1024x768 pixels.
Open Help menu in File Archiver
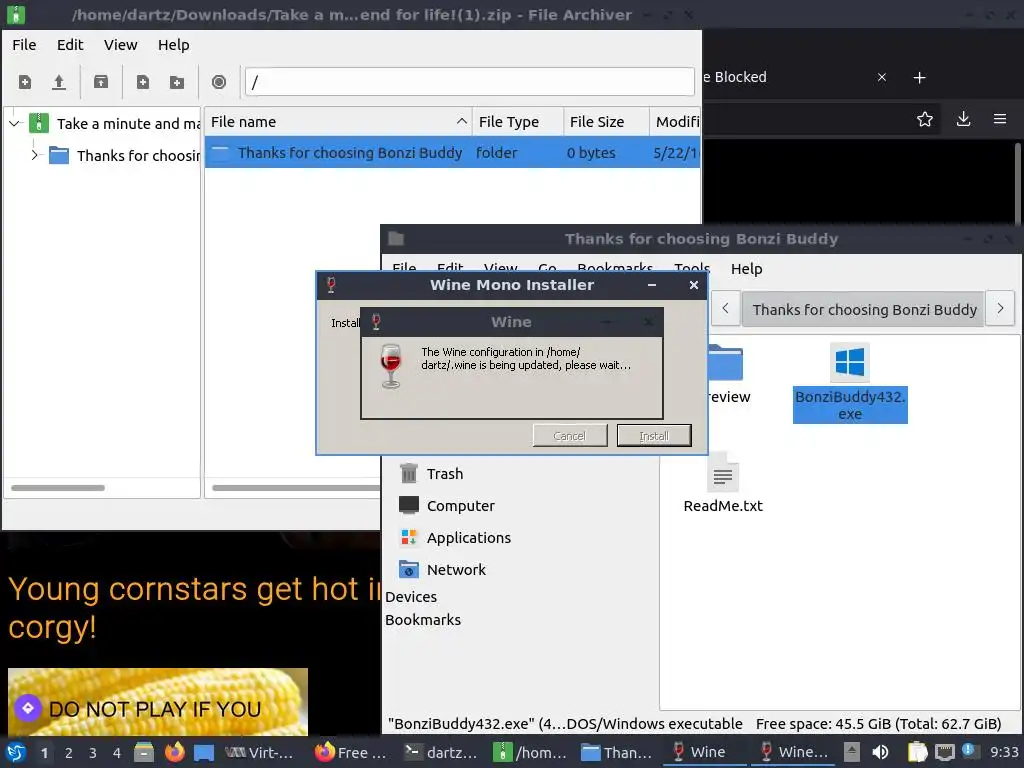coord(173,44)
